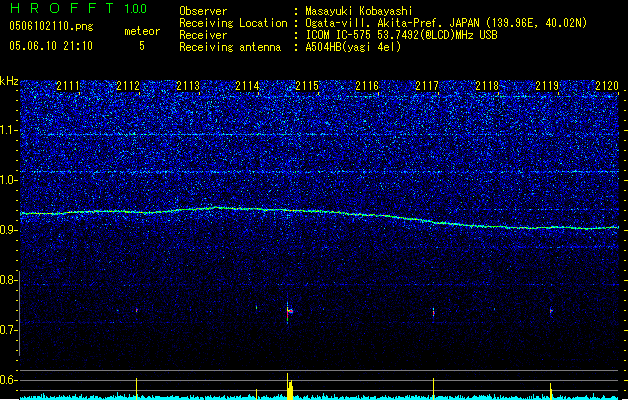This screenshot has width=629, height=400.
Task: Click the HROFFT 1.0.0 title text
Action: tap(78, 8)
